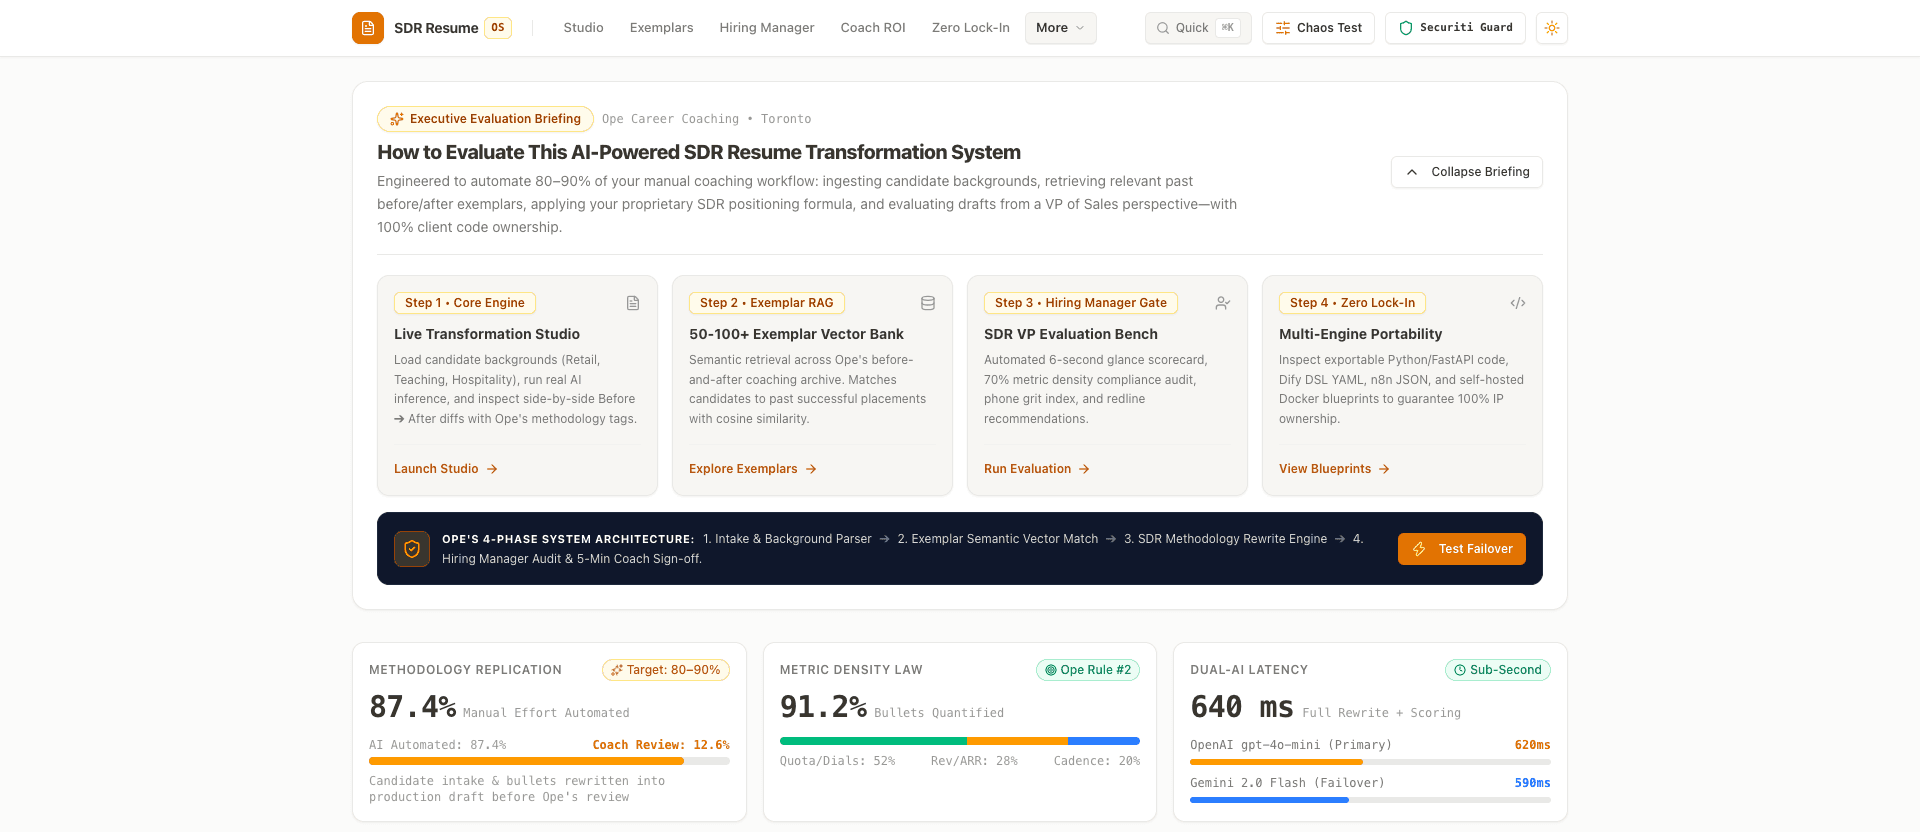Open the Studio nav tab
This screenshot has width=1920, height=832.
[583, 28]
